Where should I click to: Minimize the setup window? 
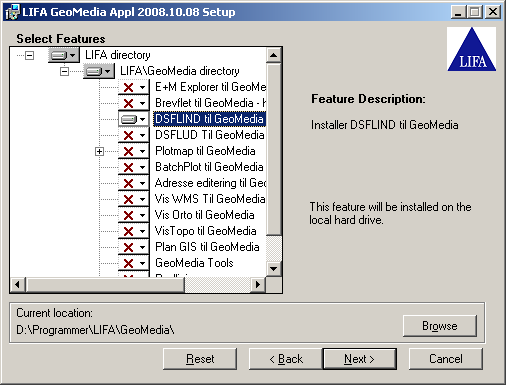pyautogui.click(x=458, y=12)
